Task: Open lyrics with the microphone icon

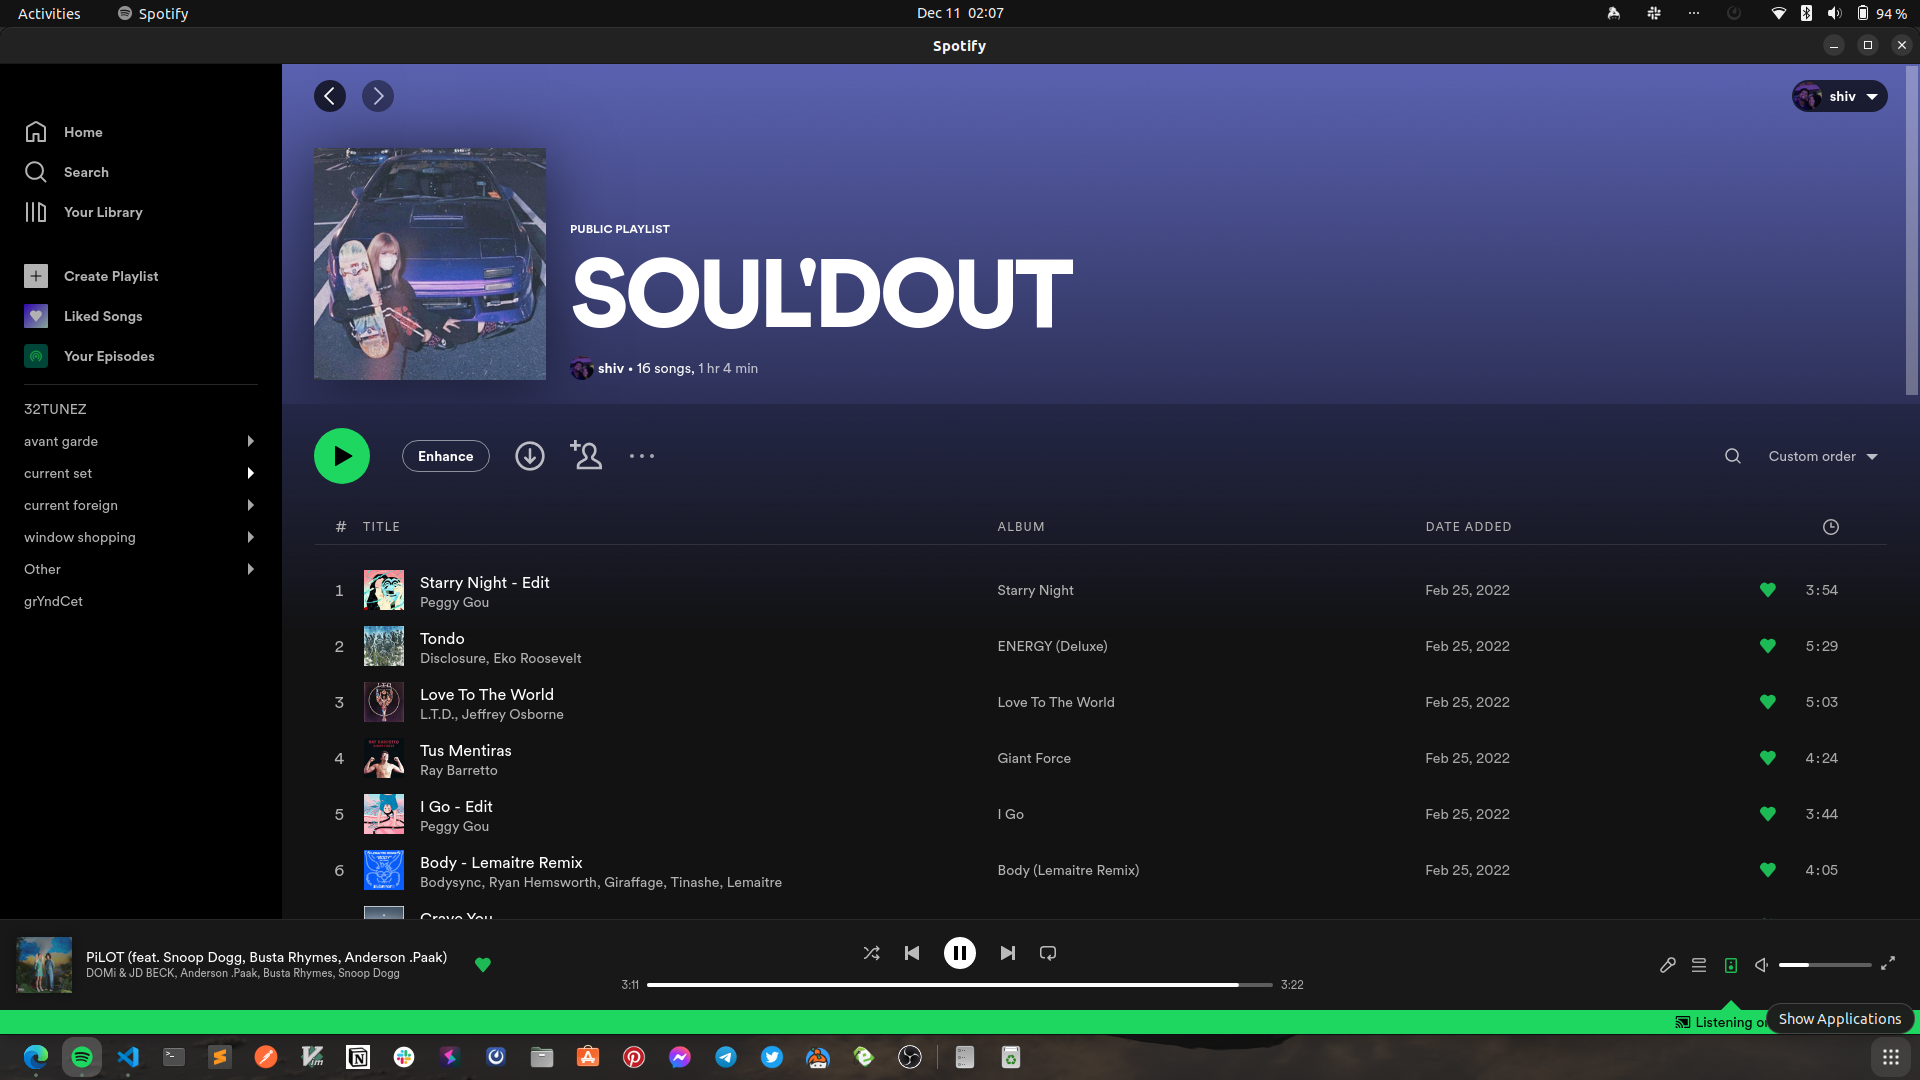Action: point(1668,965)
